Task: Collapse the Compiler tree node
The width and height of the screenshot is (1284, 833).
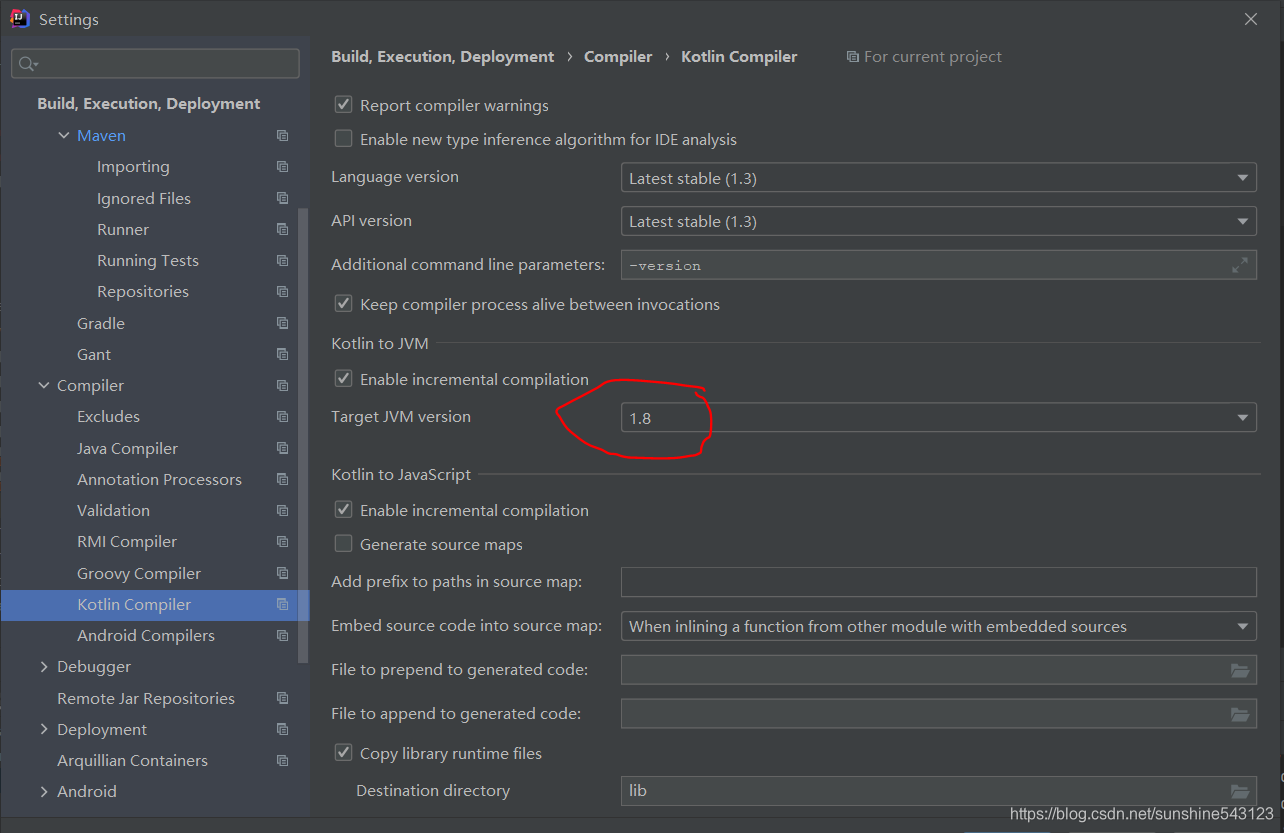Action: tap(44, 386)
